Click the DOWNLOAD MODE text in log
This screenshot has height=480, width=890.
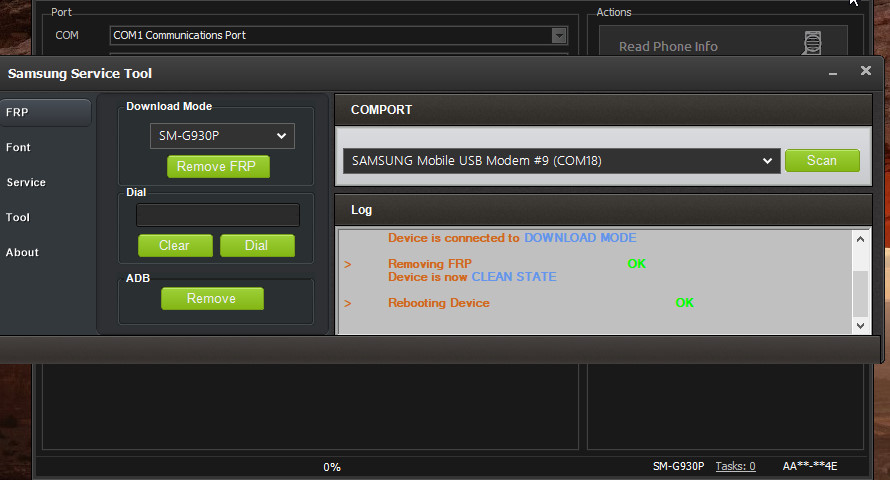(580, 238)
